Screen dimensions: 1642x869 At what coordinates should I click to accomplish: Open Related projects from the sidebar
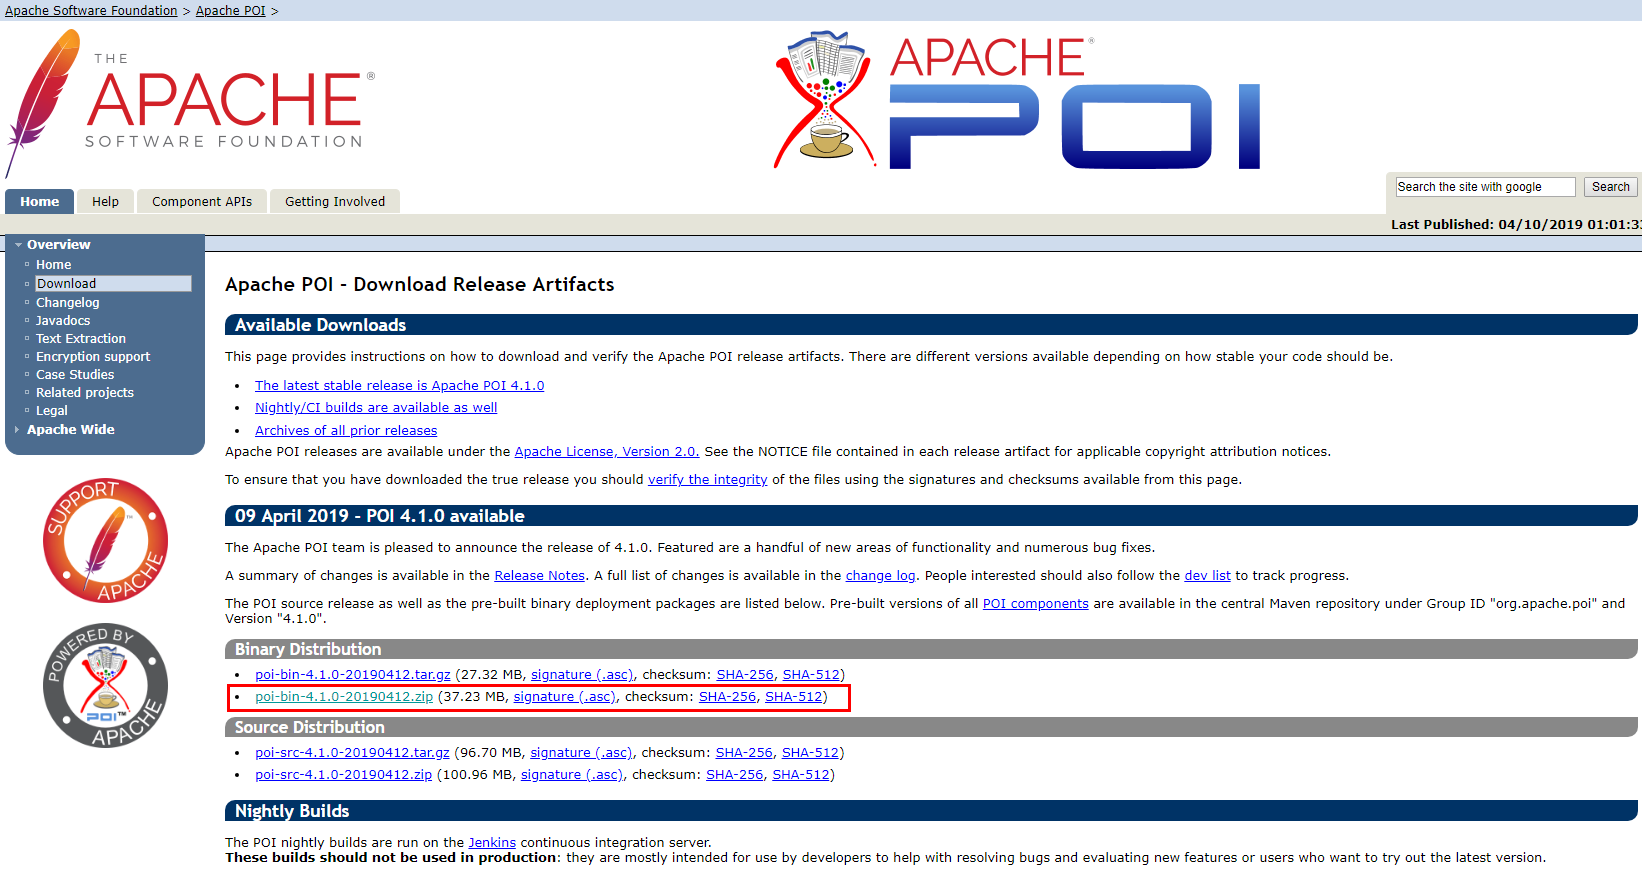[x=85, y=393]
